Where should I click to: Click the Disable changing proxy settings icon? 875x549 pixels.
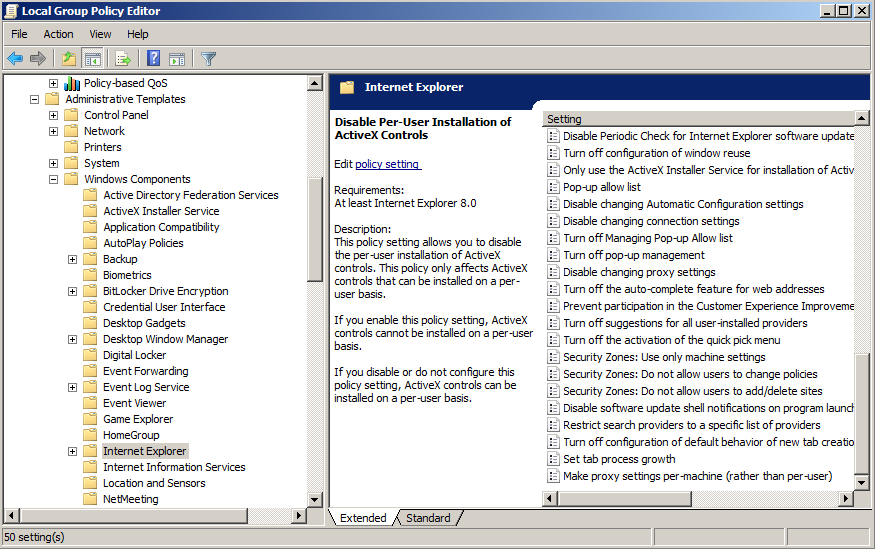click(x=553, y=272)
